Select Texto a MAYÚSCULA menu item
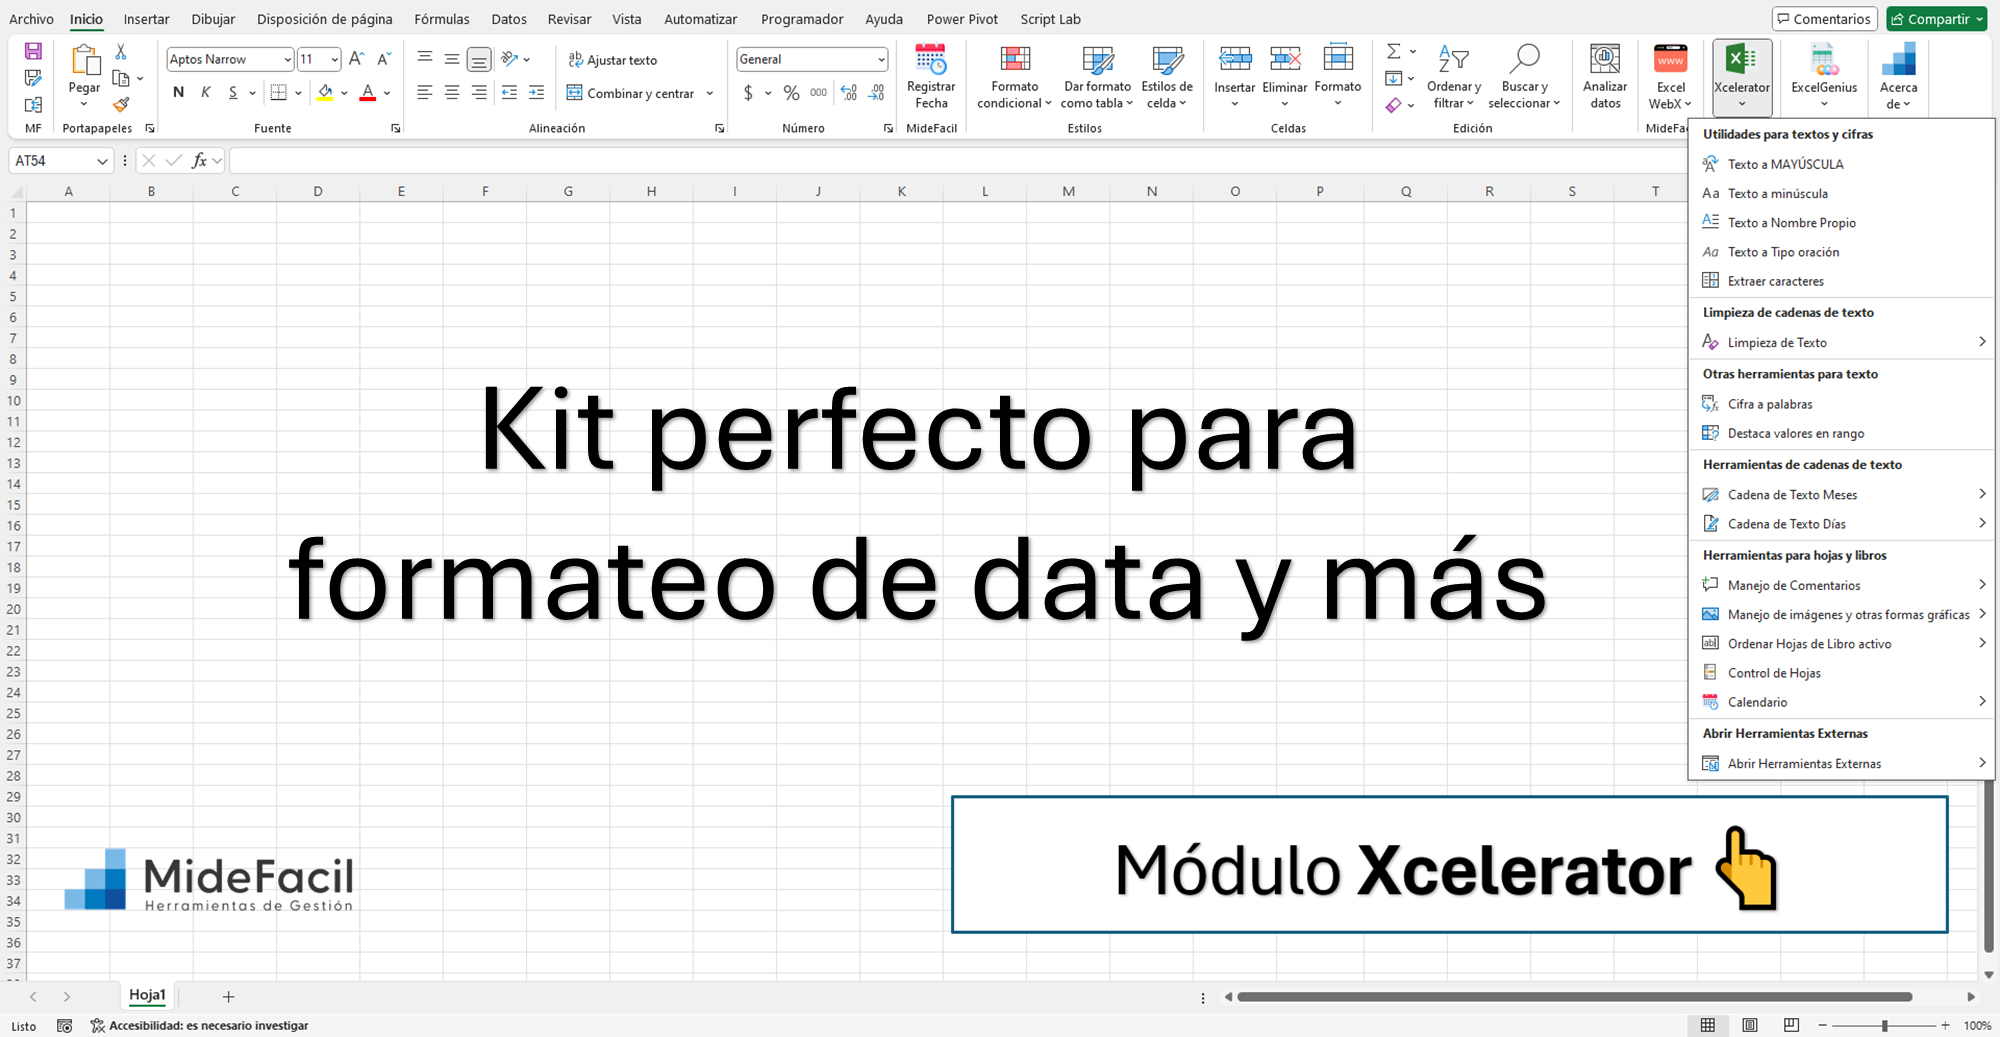 pos(1841,164)
